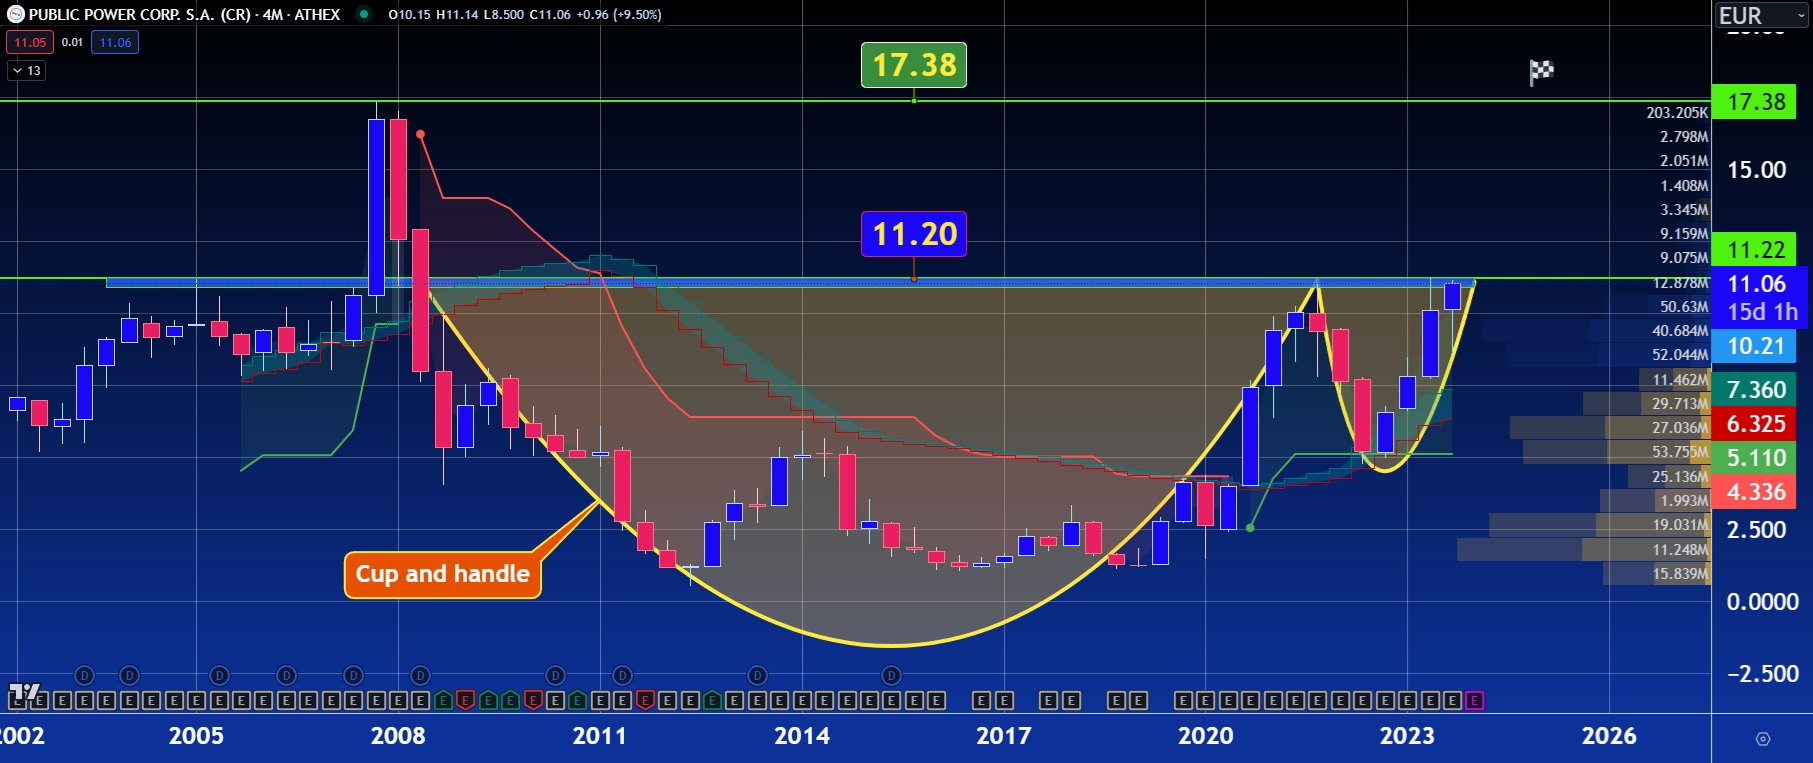Click the red 11.05 sell button
1813x763 pixels.
30,42
